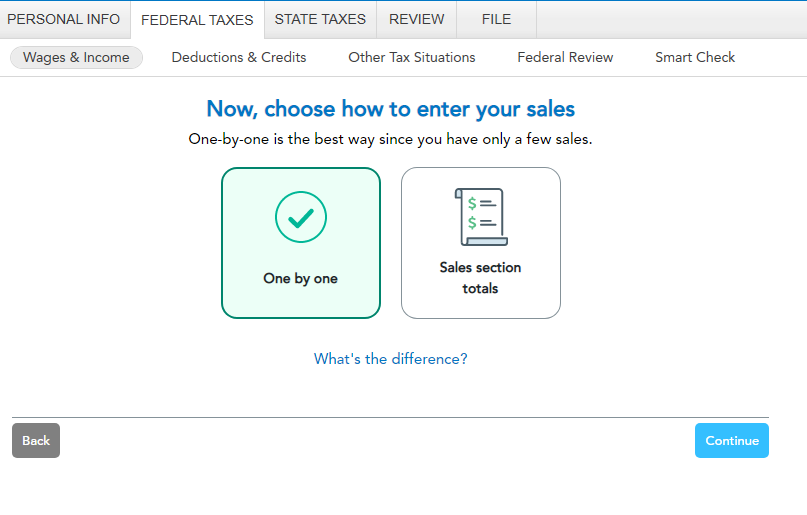
Task: Go to Other Tax Situations
Action: click(x=412, y=58)
